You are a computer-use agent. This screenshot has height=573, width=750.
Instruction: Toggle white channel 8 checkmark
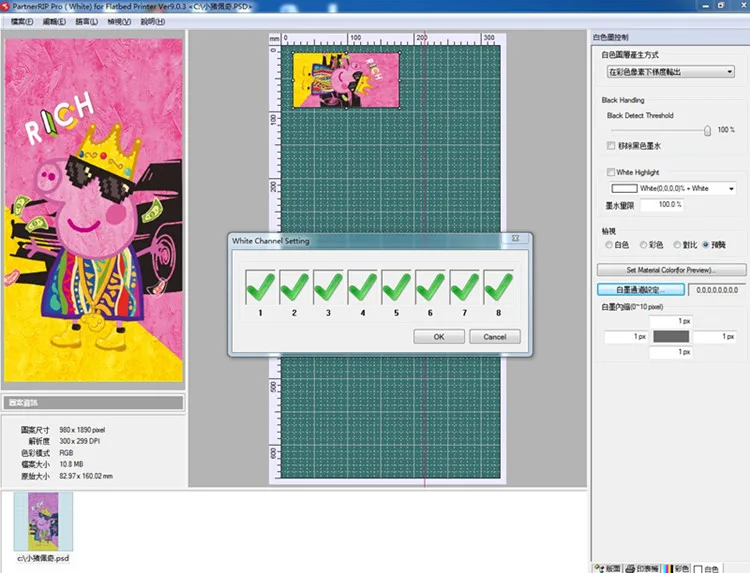pos(498,287)
